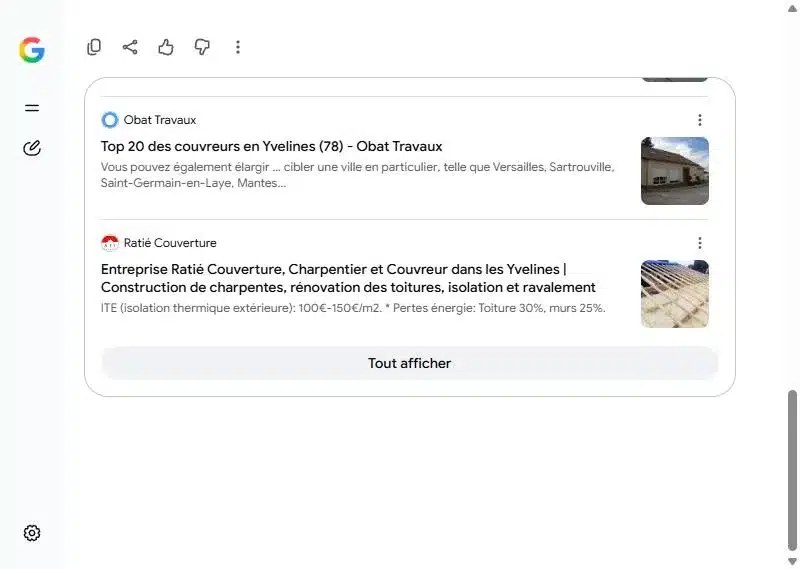Click the scrollbar down arrow
Screen dimensions: 800x569
pos(792,561)
